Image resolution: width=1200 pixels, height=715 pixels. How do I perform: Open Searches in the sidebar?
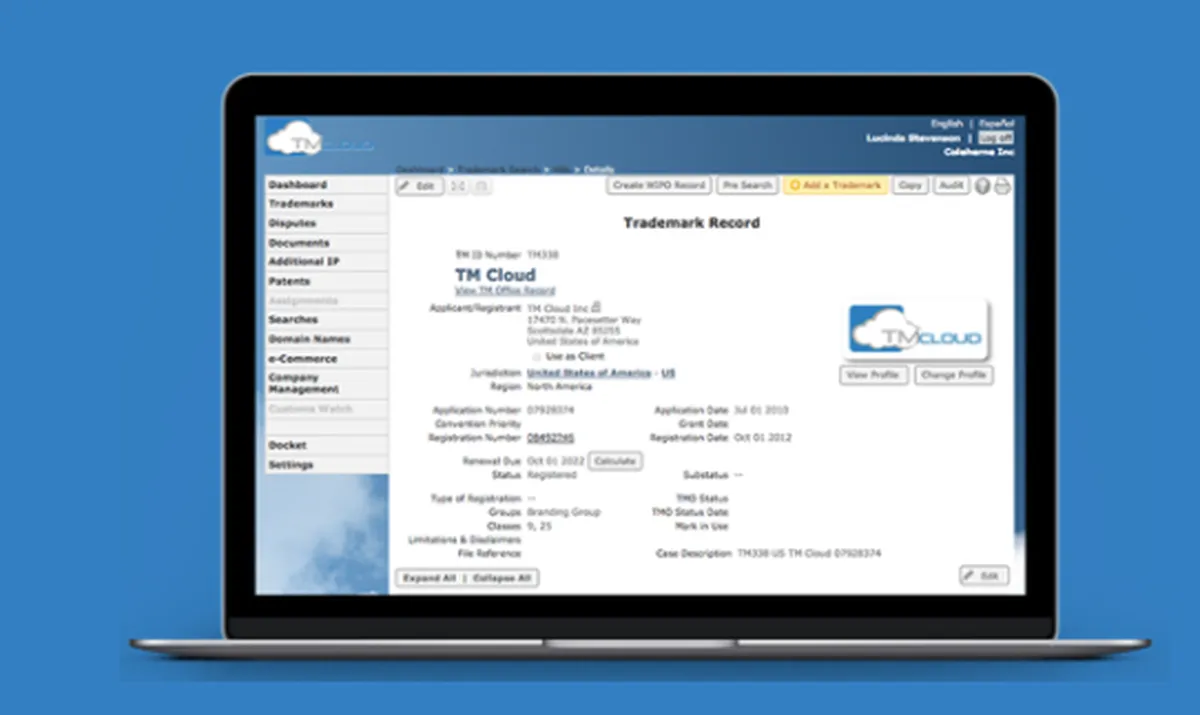326,320
